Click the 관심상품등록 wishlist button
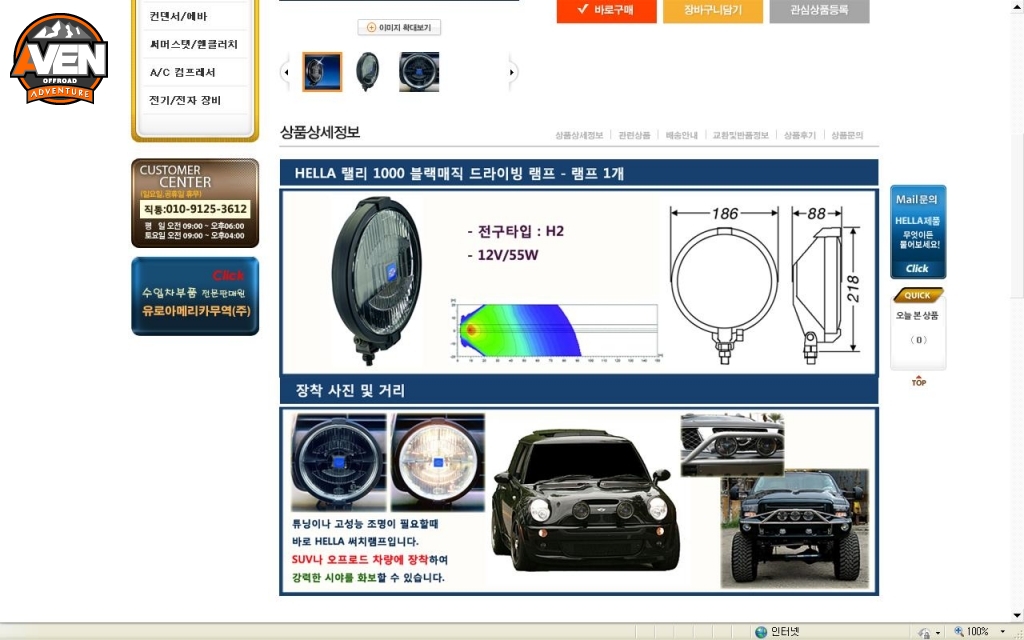Image resolution: width=1024 pixels, height=640 pixels. (820, 10)
